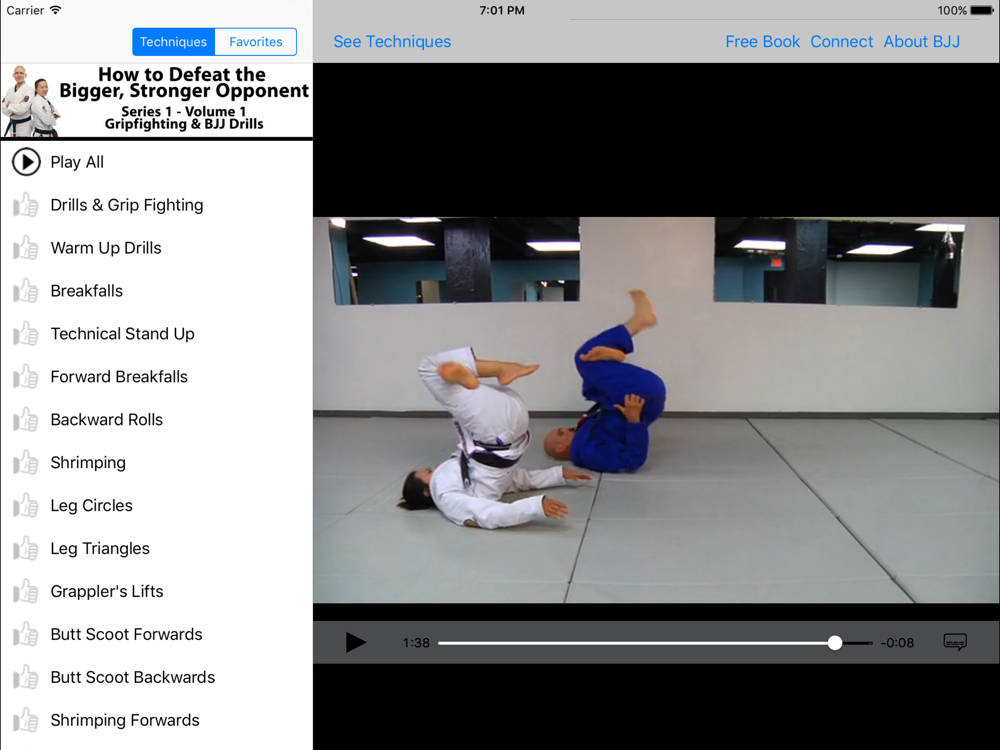
Task: Open the Free Book link
Action: coord(762,41)
